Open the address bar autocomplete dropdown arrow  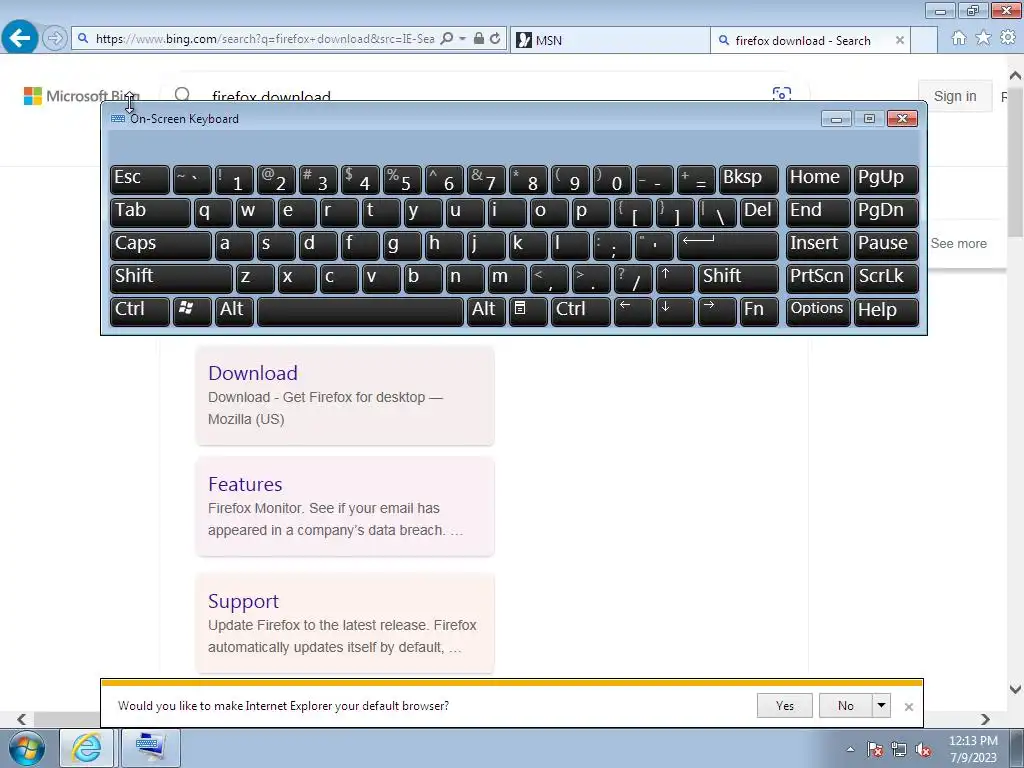click(462, 39)
